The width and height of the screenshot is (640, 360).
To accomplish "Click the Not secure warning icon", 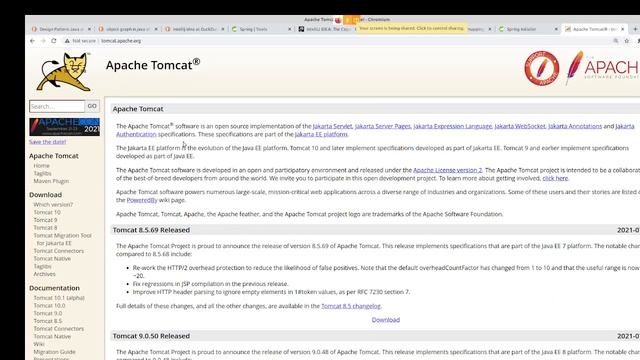I will [67, 41].
